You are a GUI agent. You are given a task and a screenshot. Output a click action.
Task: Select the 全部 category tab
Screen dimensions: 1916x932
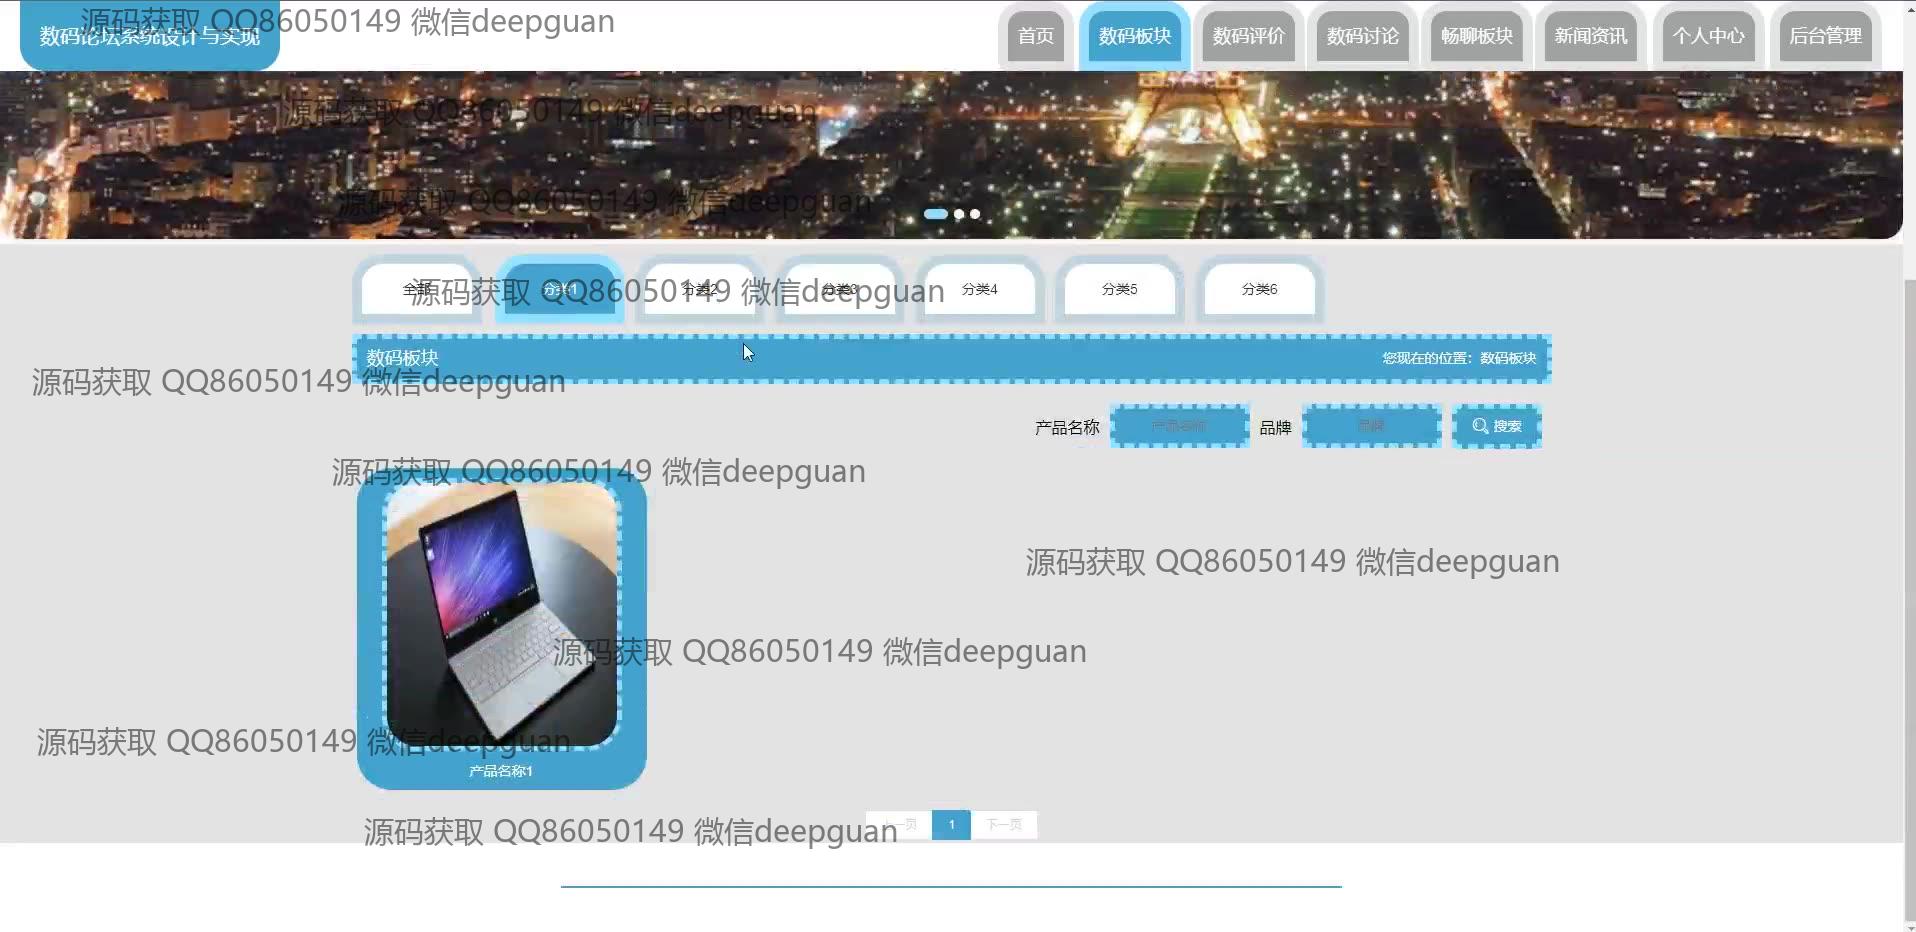click(x=418, y=289)
